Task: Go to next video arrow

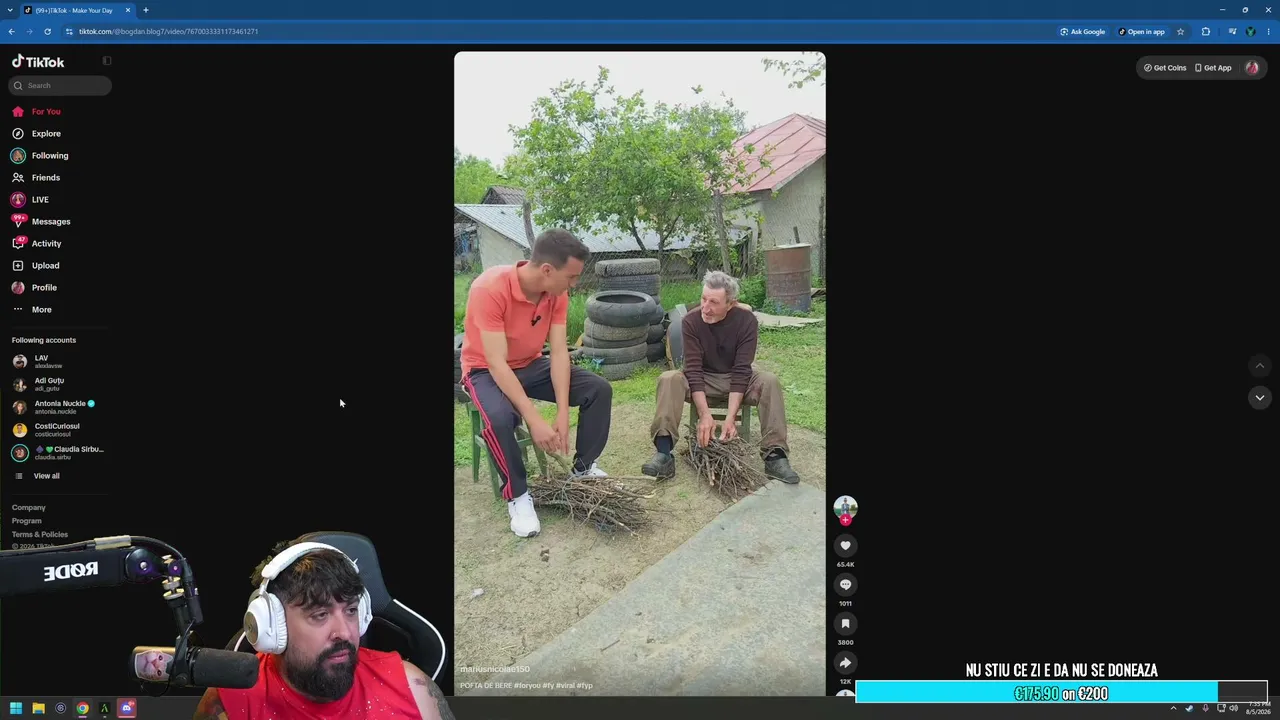Action: pyautogui.click(x=1259, y=398)
